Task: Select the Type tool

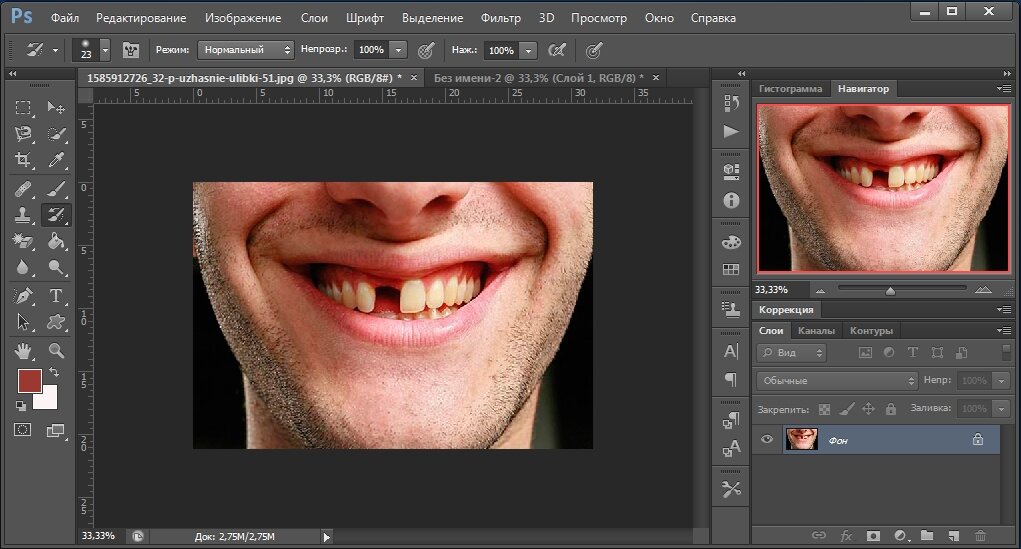Action: tap(56, 296)
